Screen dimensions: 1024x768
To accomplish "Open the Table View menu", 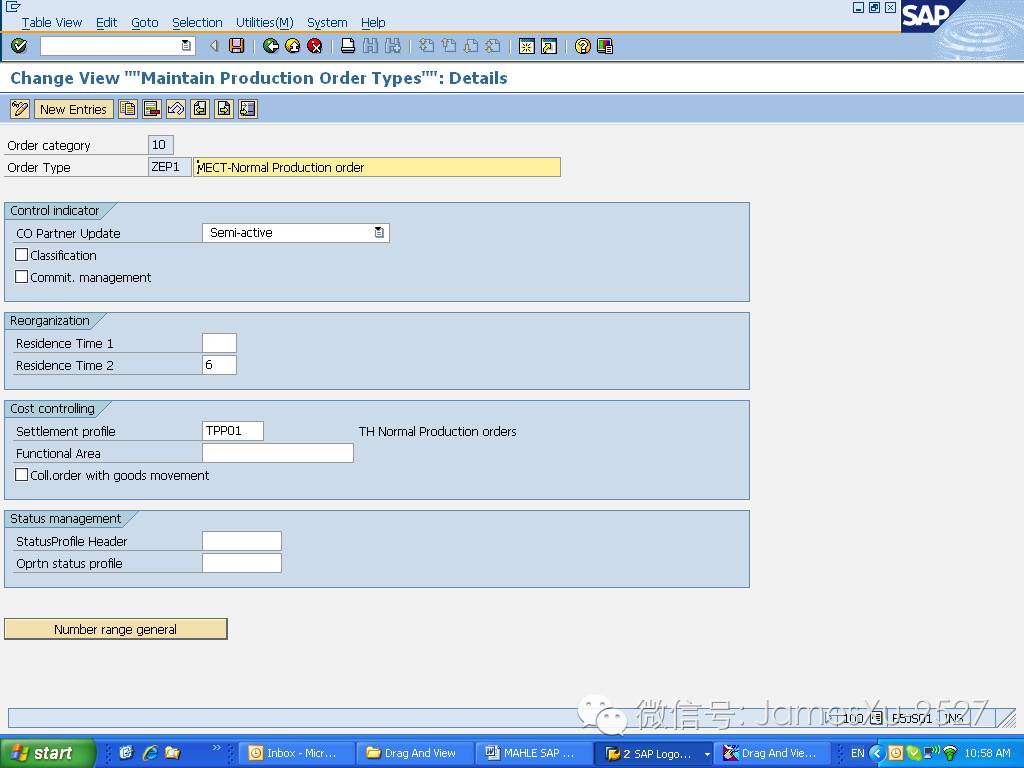I will point(52,22).
